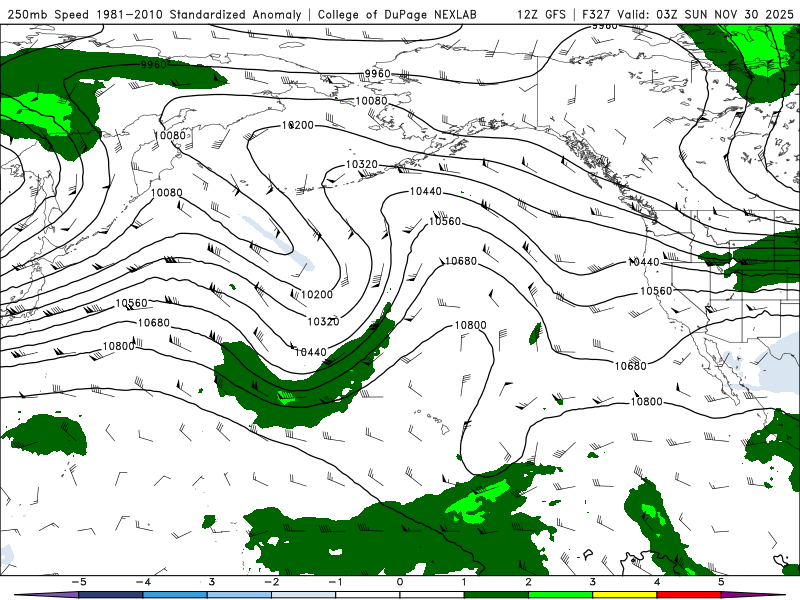800x600 pixels.
Task: Click the 'F327 Valid: 03Z SUN NOV 30 2025' text
Action: 688,14
